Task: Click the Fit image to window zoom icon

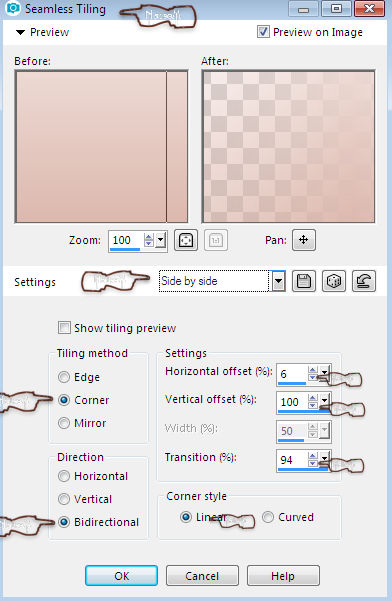Action: tap(186, 240)
